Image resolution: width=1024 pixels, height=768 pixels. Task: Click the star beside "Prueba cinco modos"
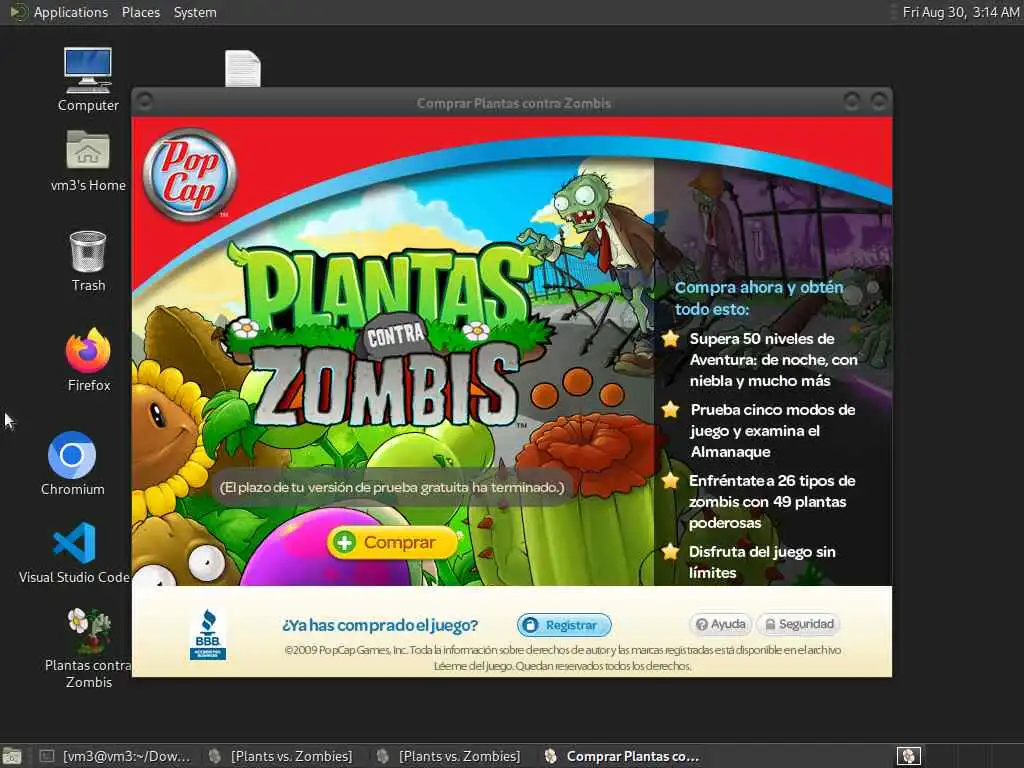tap(671, 409)
